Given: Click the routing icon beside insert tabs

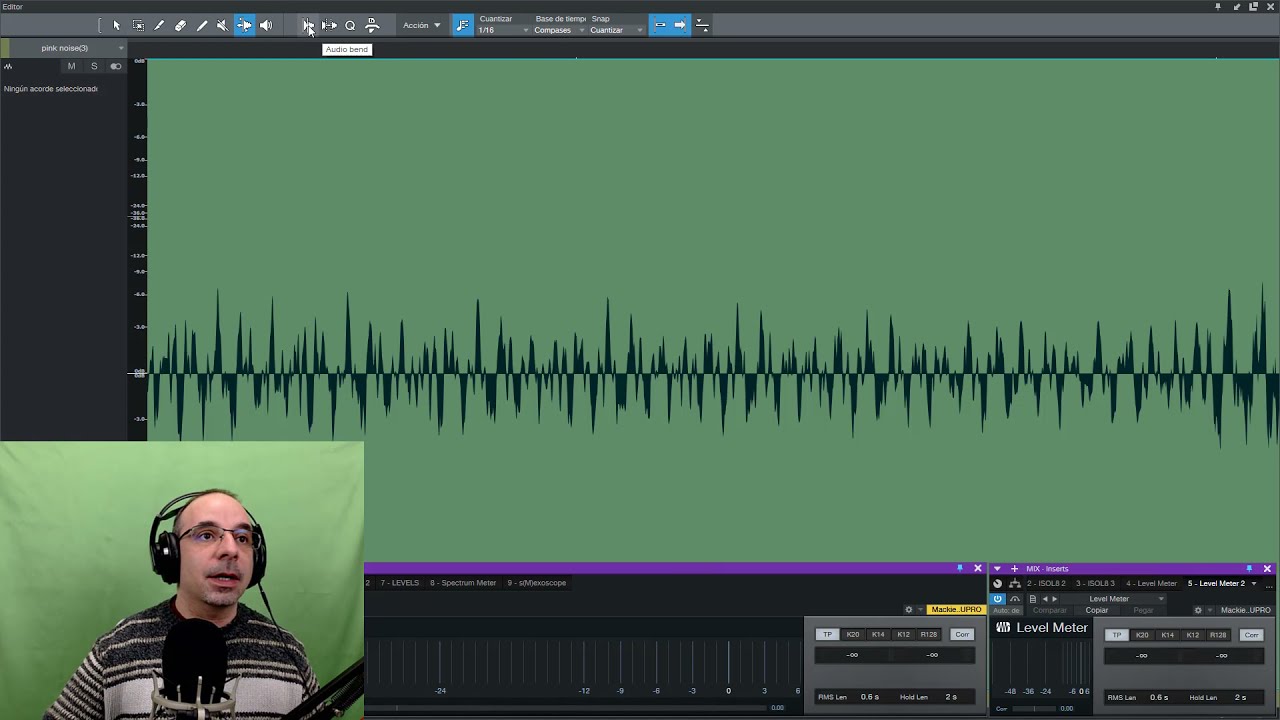Looking at the screenshot, I should click(x=1015, y=583).
